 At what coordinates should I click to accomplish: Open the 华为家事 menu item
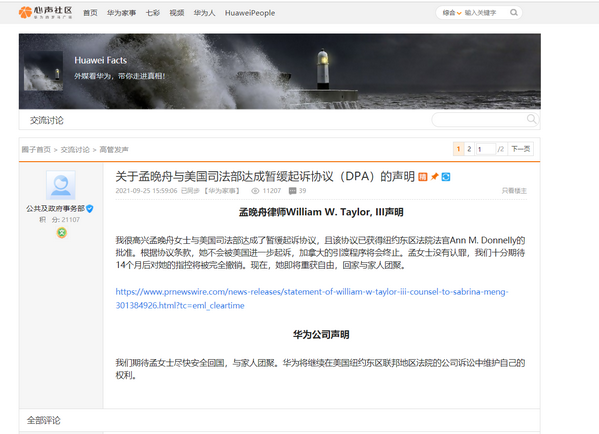click(x=121, y=13)
